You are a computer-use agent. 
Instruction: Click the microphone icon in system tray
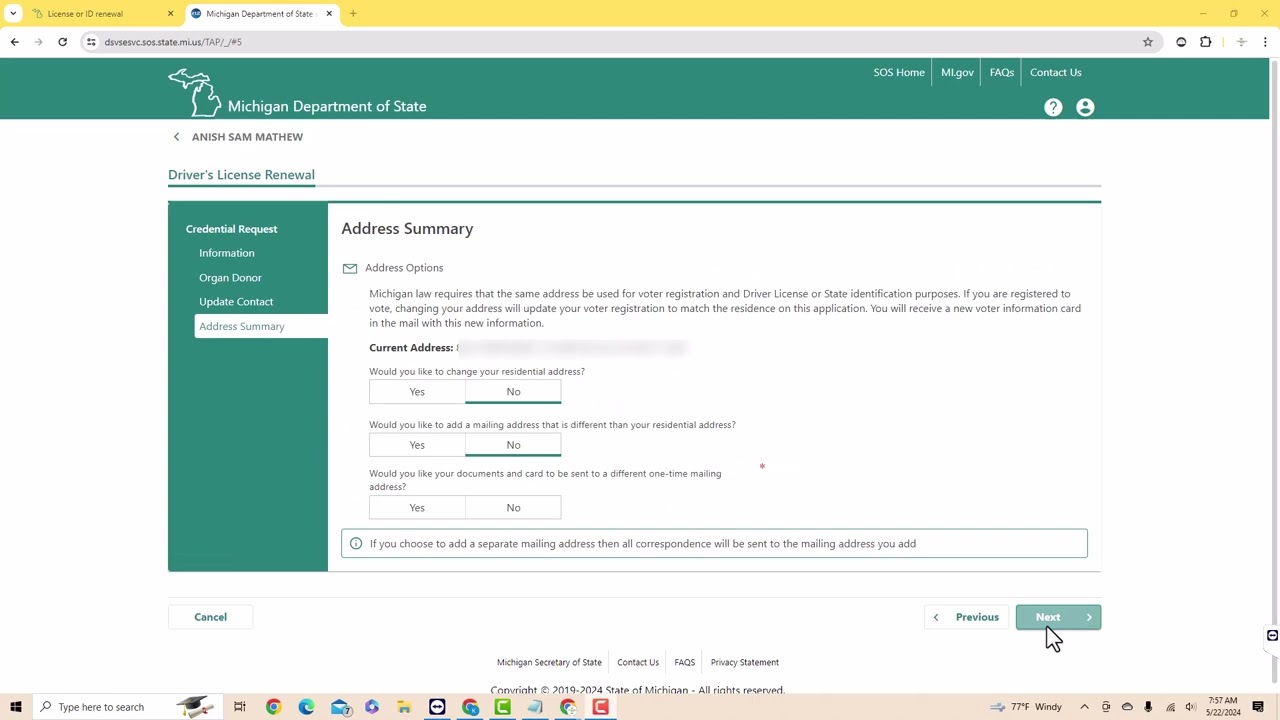coord(1148,707)
